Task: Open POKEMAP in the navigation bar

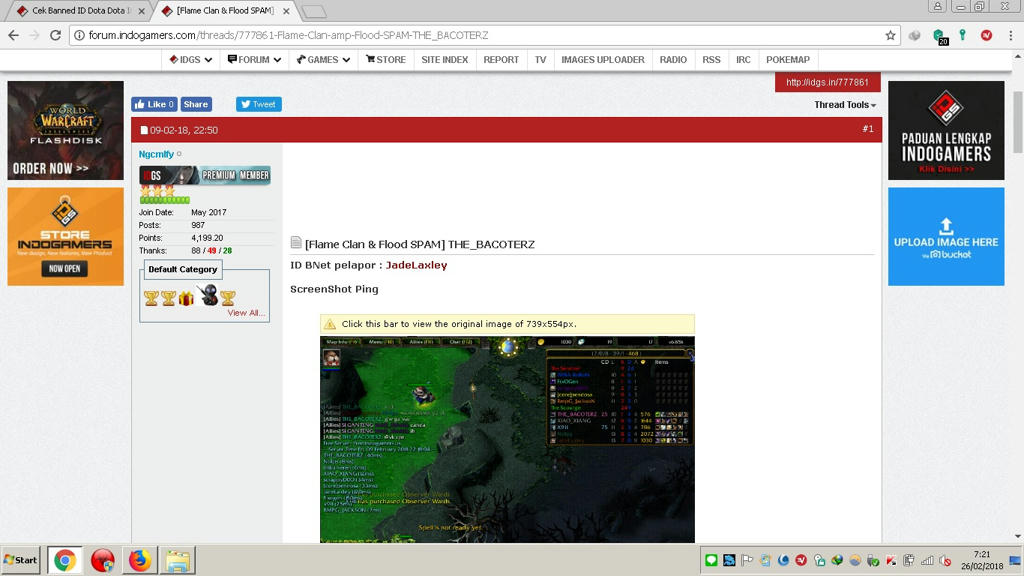Action: (788, 59)
